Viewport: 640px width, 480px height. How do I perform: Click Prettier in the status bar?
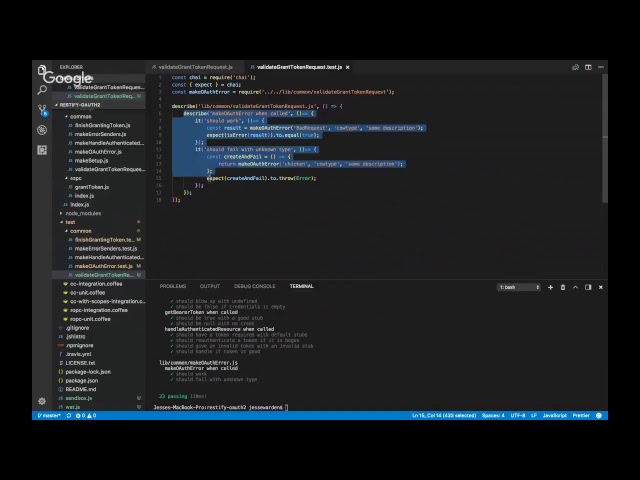pos(581,416)
